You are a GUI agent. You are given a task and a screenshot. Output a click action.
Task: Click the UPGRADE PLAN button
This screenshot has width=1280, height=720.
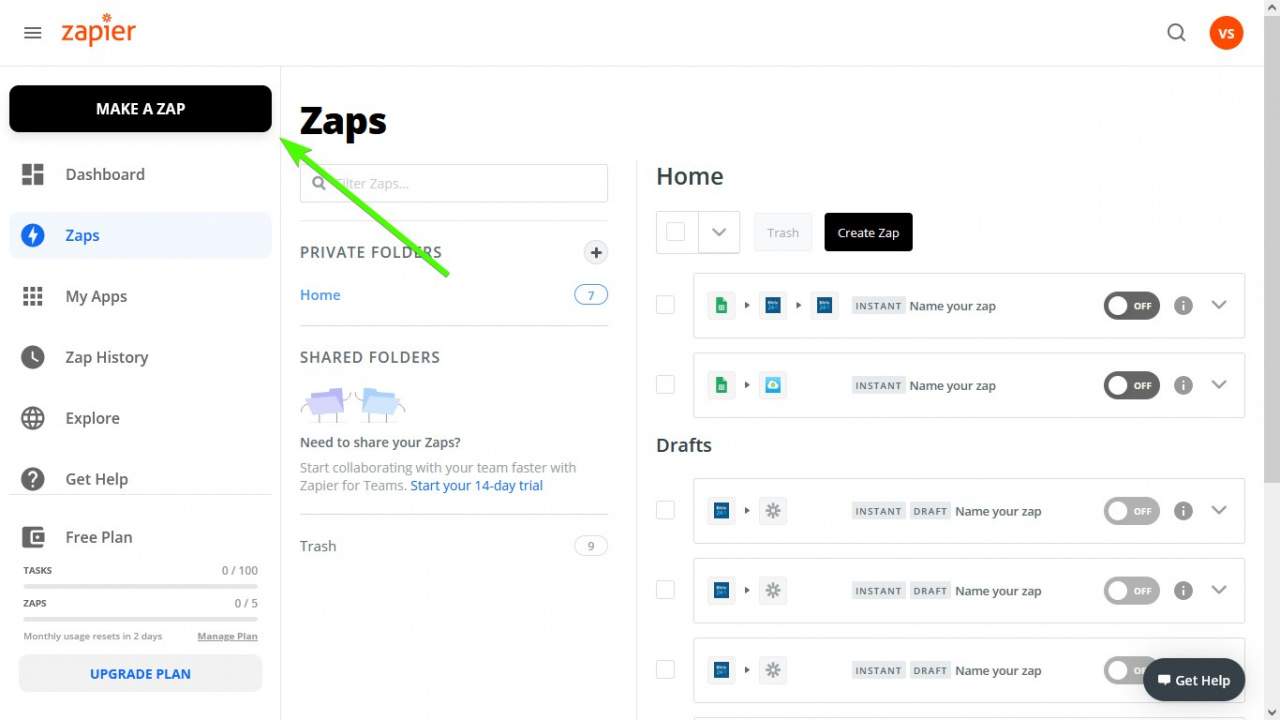tap(140, 673)
